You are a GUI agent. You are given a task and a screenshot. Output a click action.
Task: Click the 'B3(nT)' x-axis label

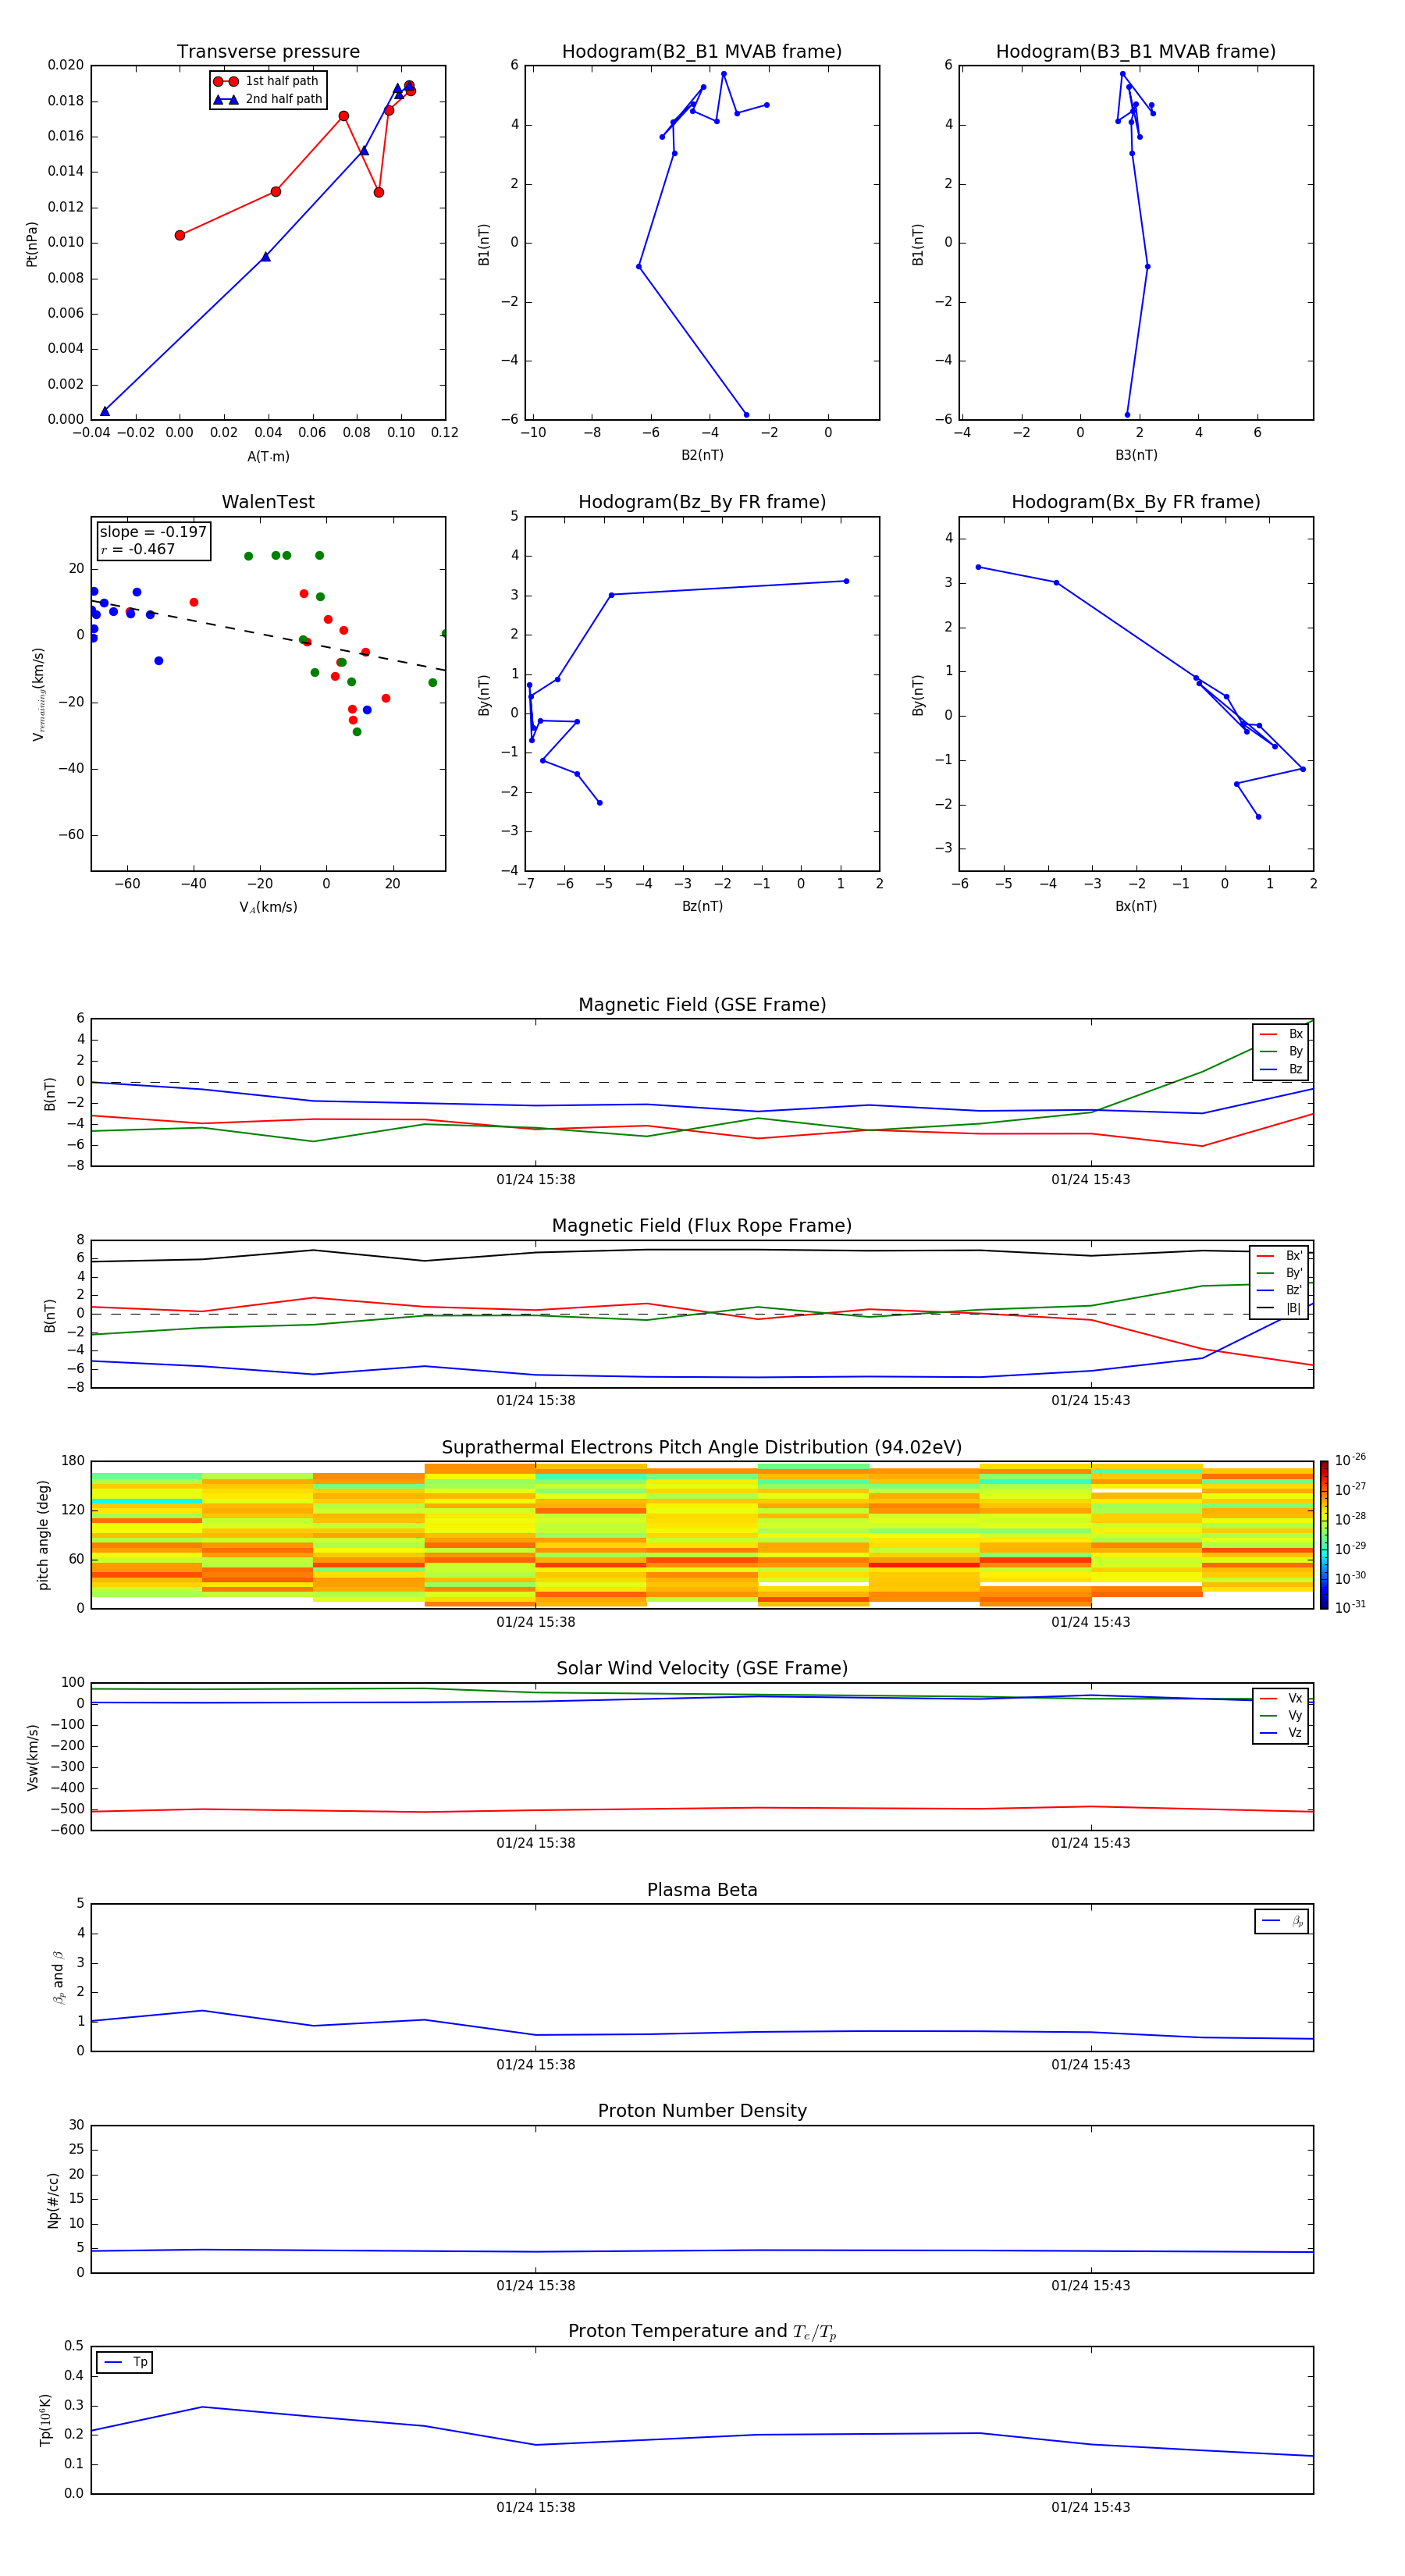[1136, 455]
